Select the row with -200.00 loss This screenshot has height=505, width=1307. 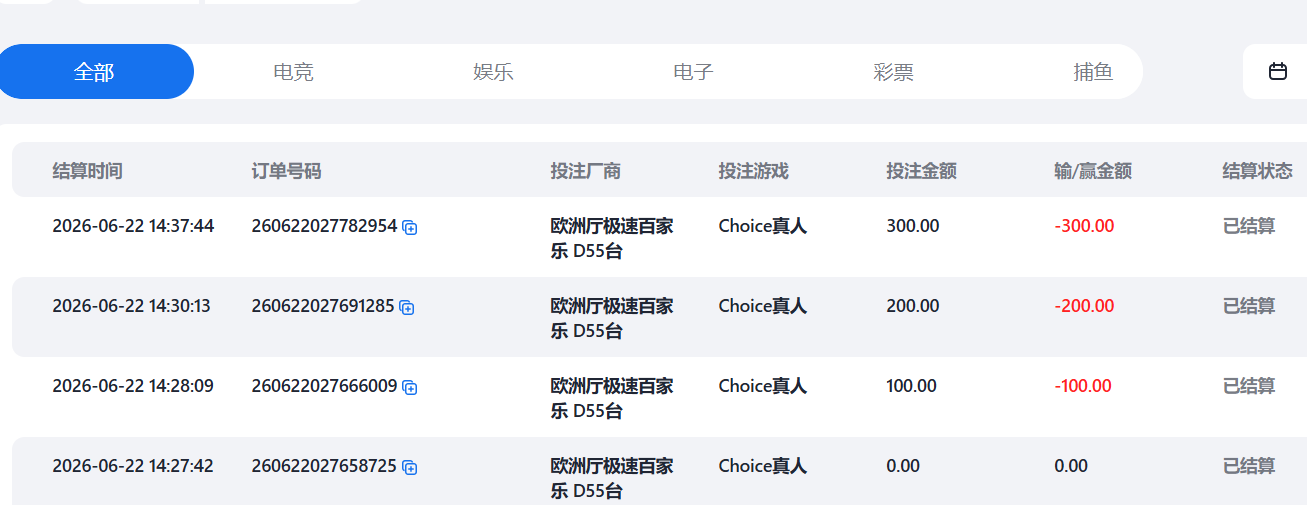(x=659, y=317)
